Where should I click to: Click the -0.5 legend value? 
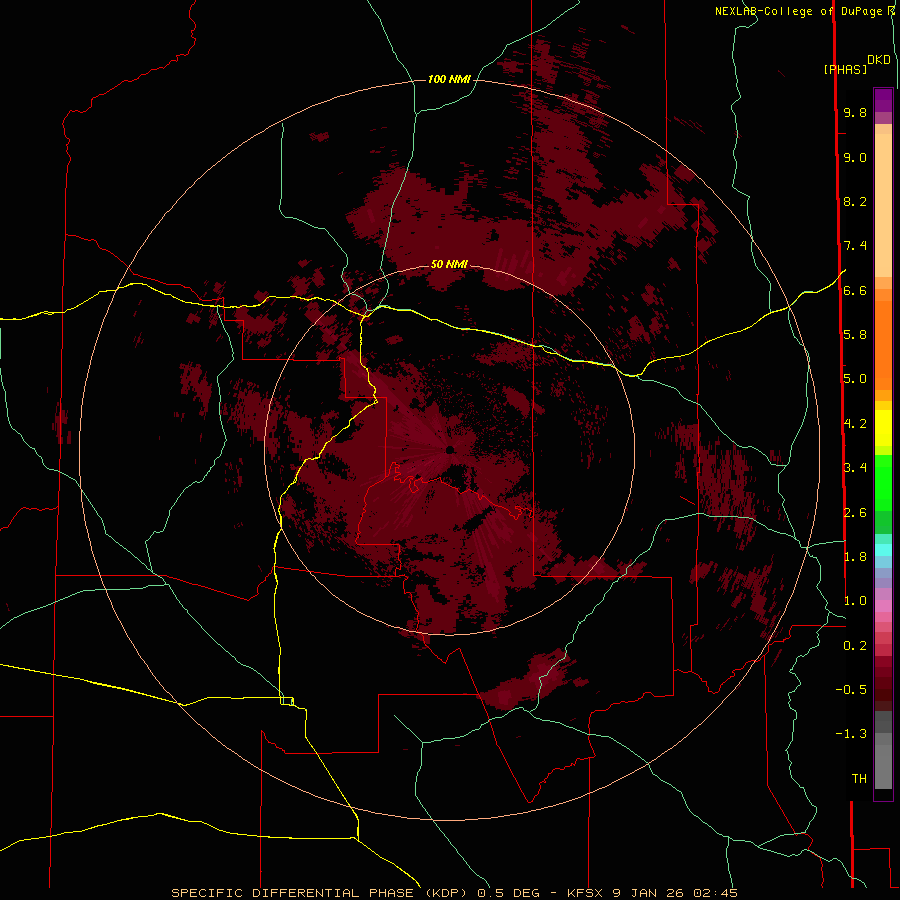851,690
